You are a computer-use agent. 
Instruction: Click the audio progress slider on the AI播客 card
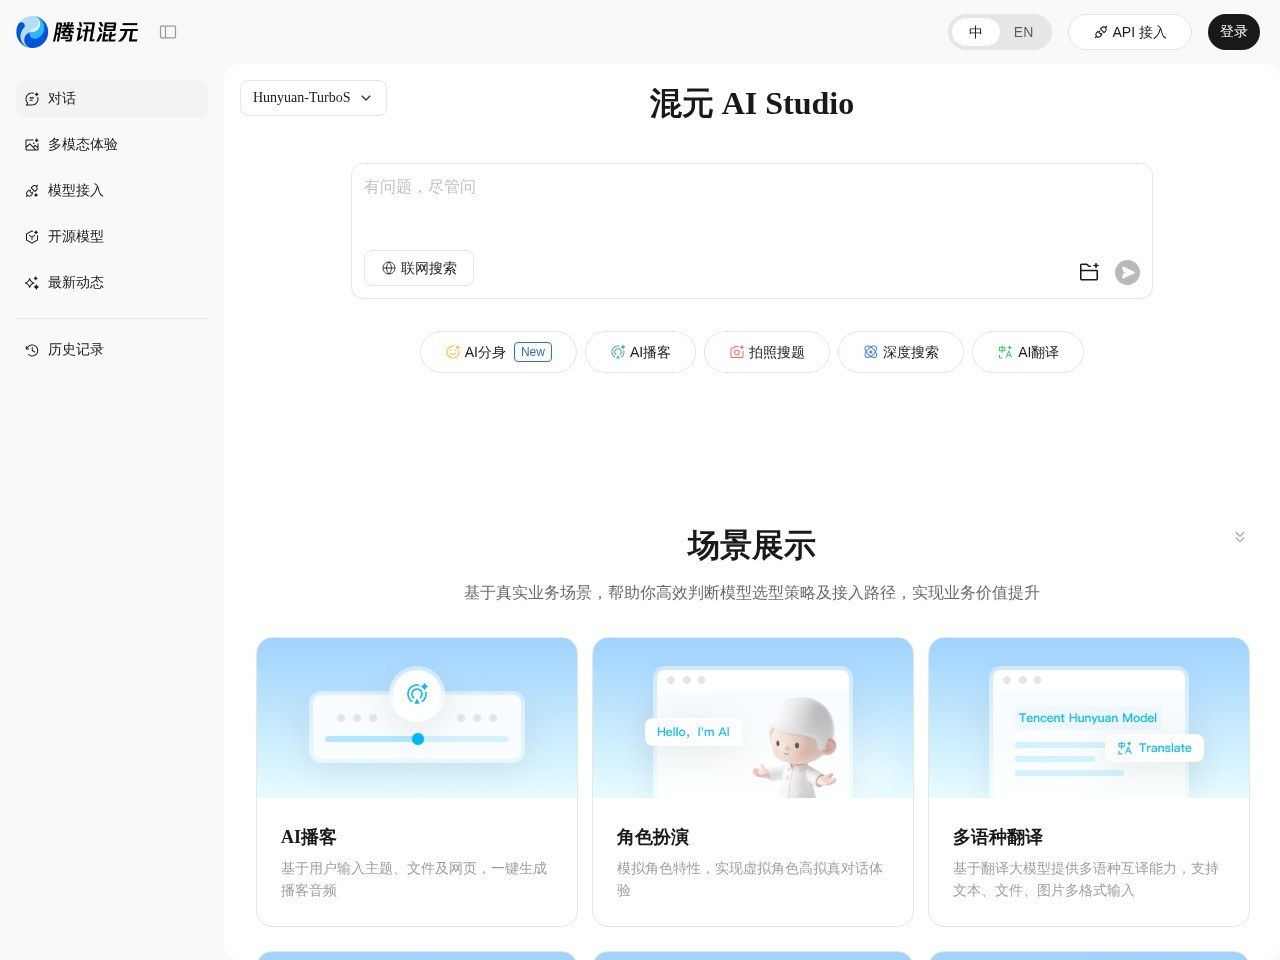point(417,739)
